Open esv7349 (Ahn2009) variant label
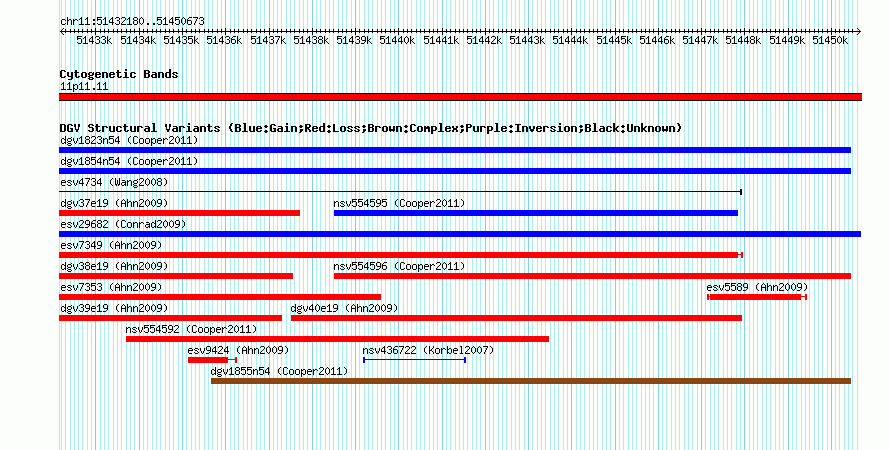 click(111, 245)
